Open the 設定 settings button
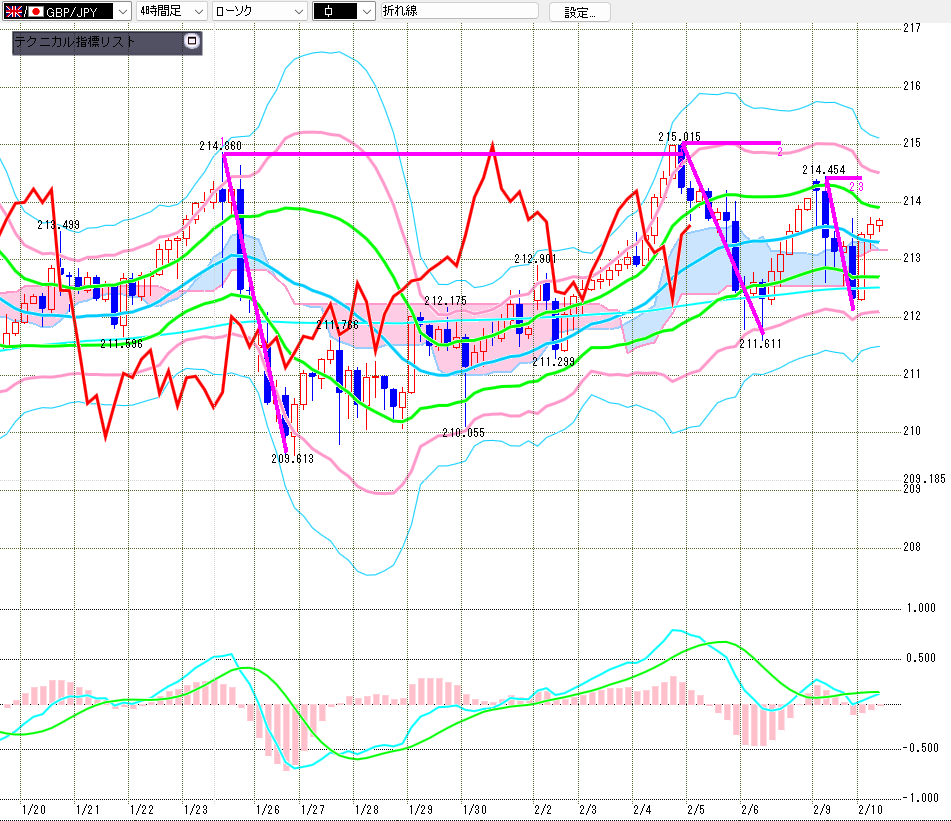 pos(579,12)
